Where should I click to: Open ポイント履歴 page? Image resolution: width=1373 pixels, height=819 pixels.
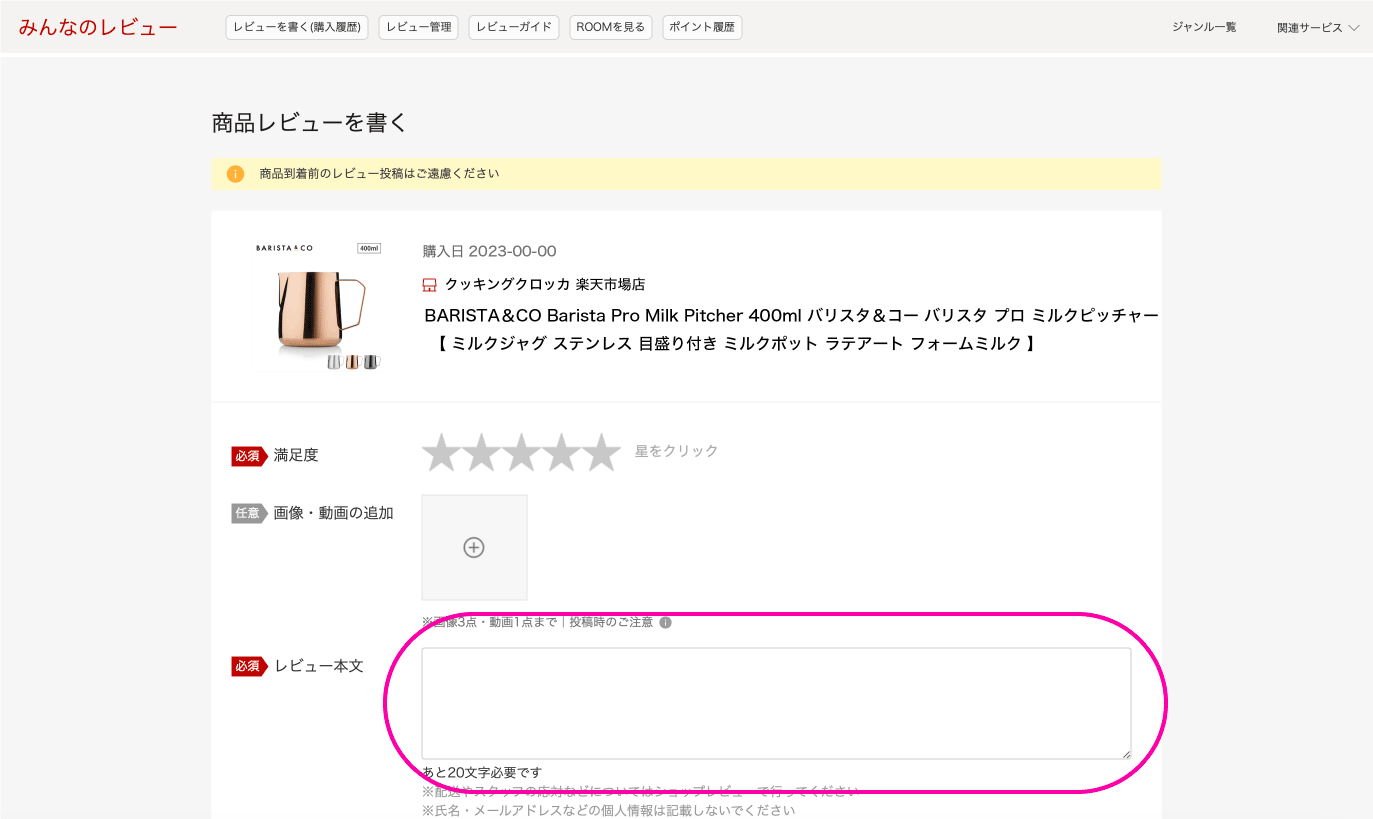[702, 27]
